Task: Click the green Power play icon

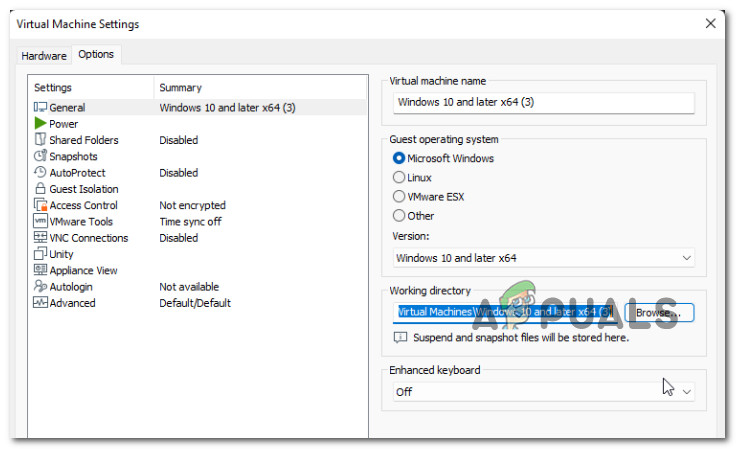Action: point(40,123)
